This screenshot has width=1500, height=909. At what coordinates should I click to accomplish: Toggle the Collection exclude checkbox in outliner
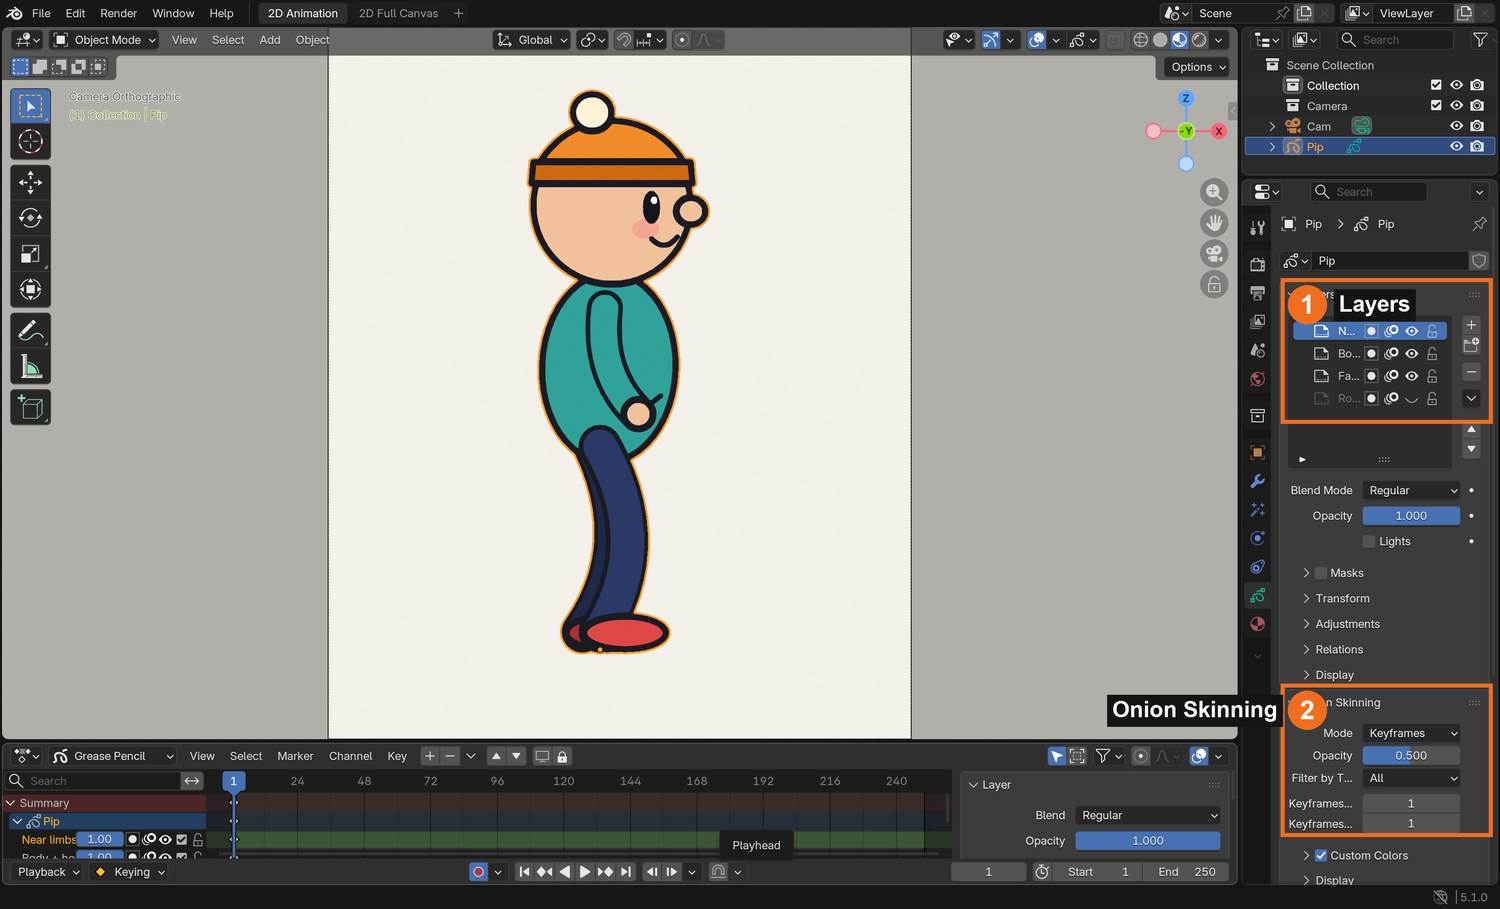pos(1436,86)
